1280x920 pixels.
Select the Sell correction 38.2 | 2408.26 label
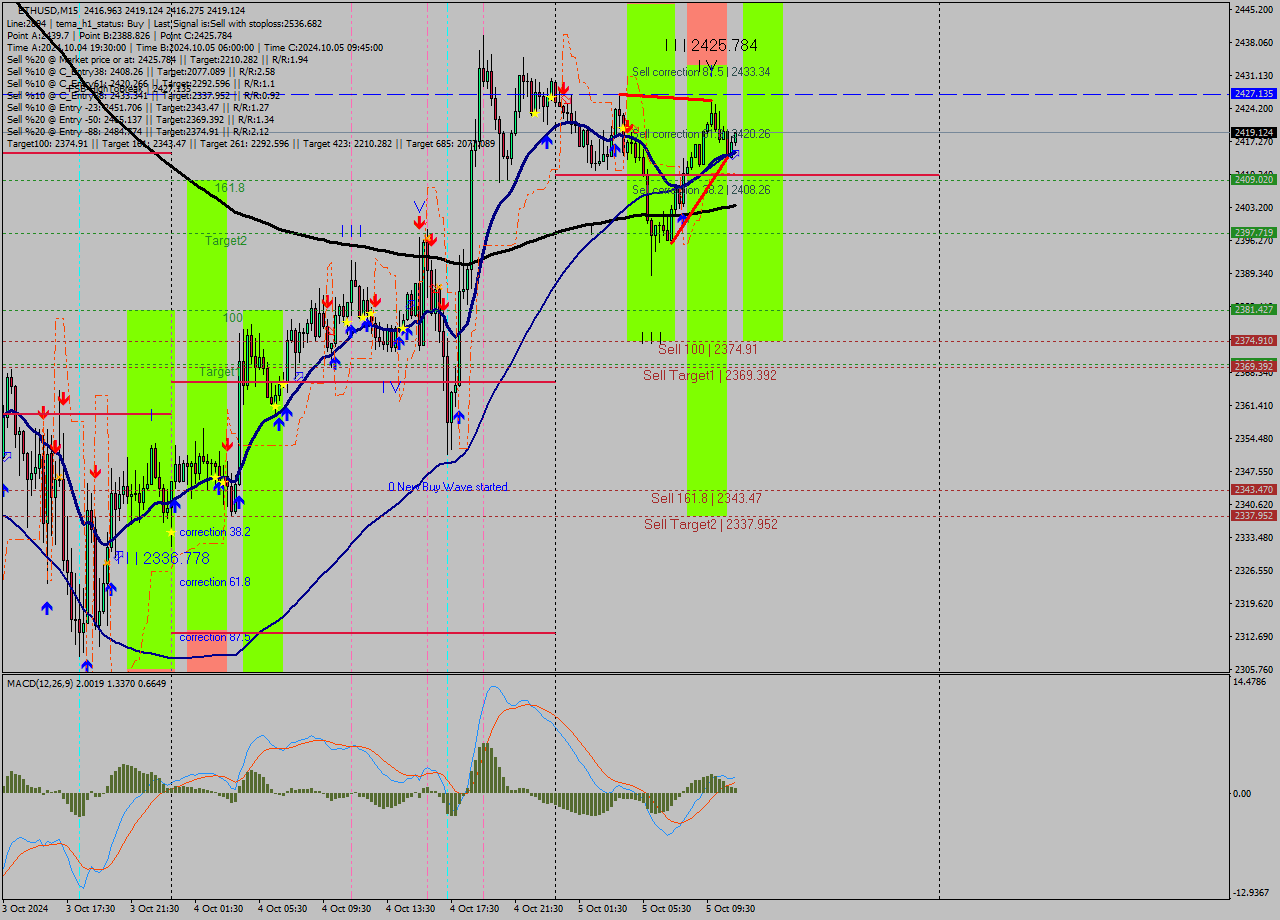(x=701, y=189)
